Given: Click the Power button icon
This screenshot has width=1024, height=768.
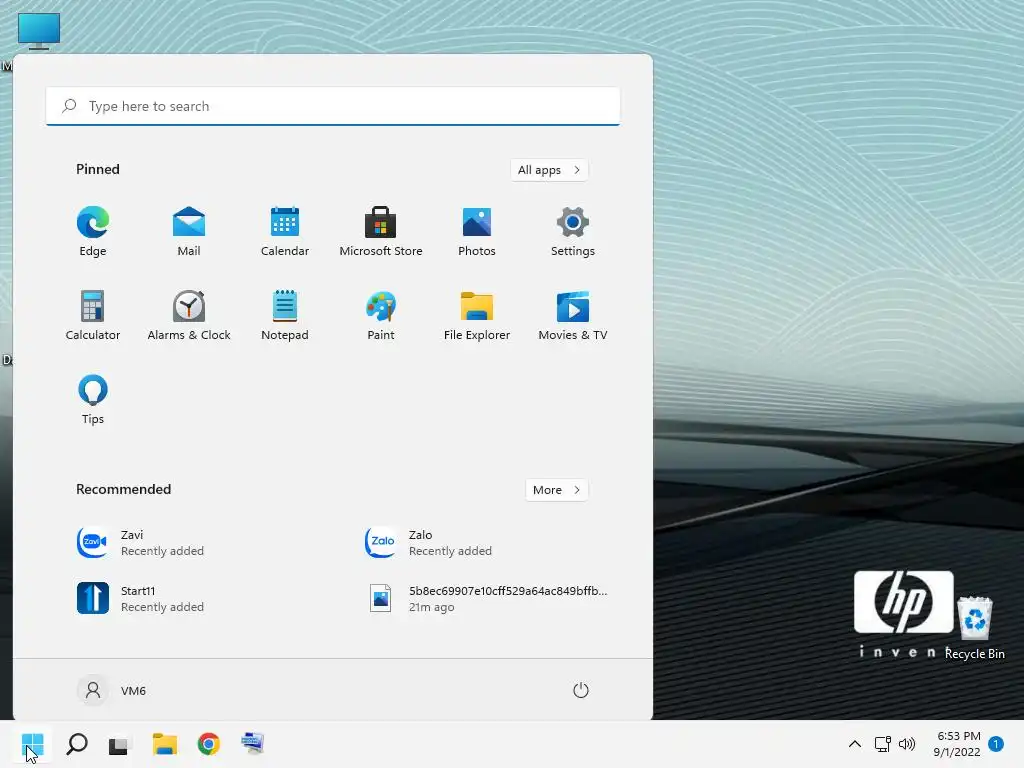Looking at the screenshot, I should [581, 690].
